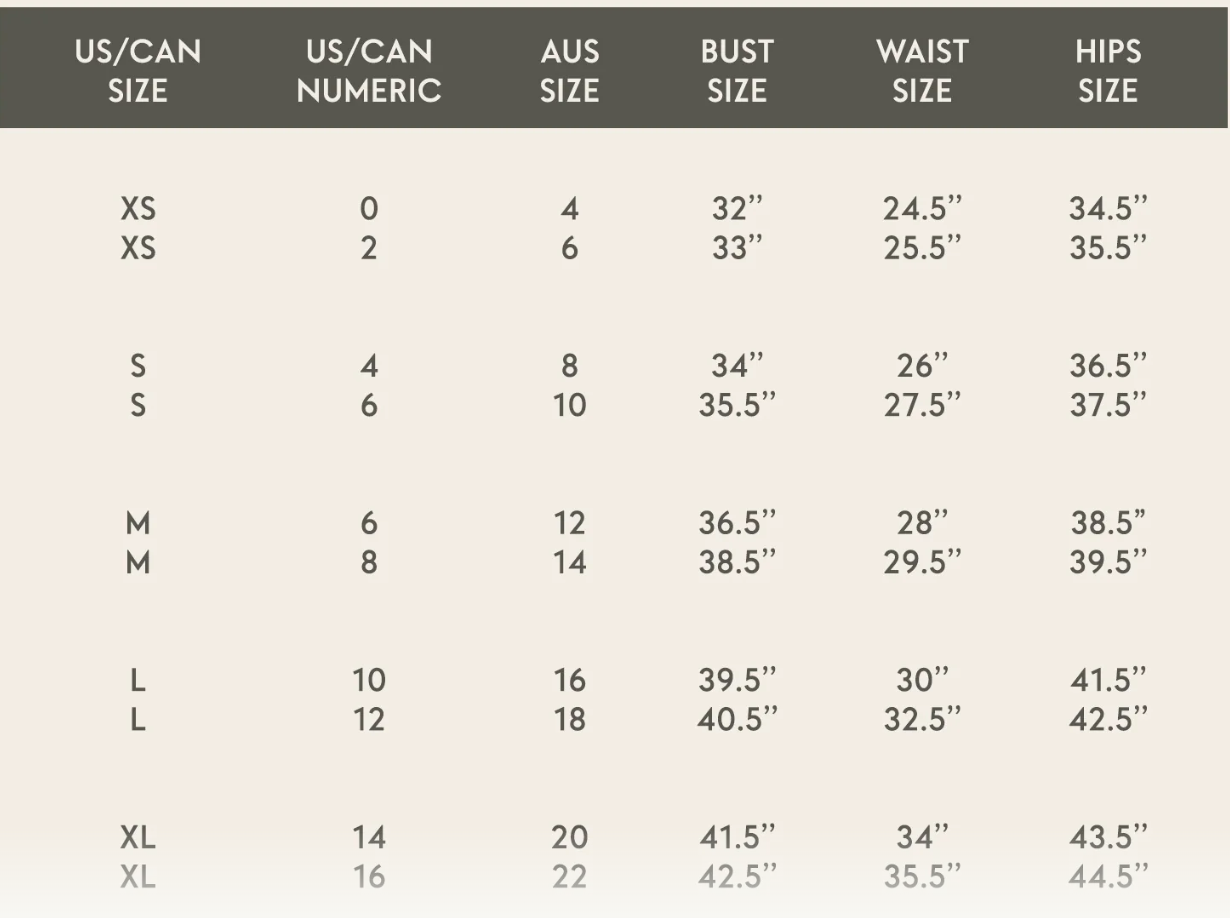Screen dimensions: 1230x918
Task: Click AUS size 20 cell
Action: (x=569, y=837)
